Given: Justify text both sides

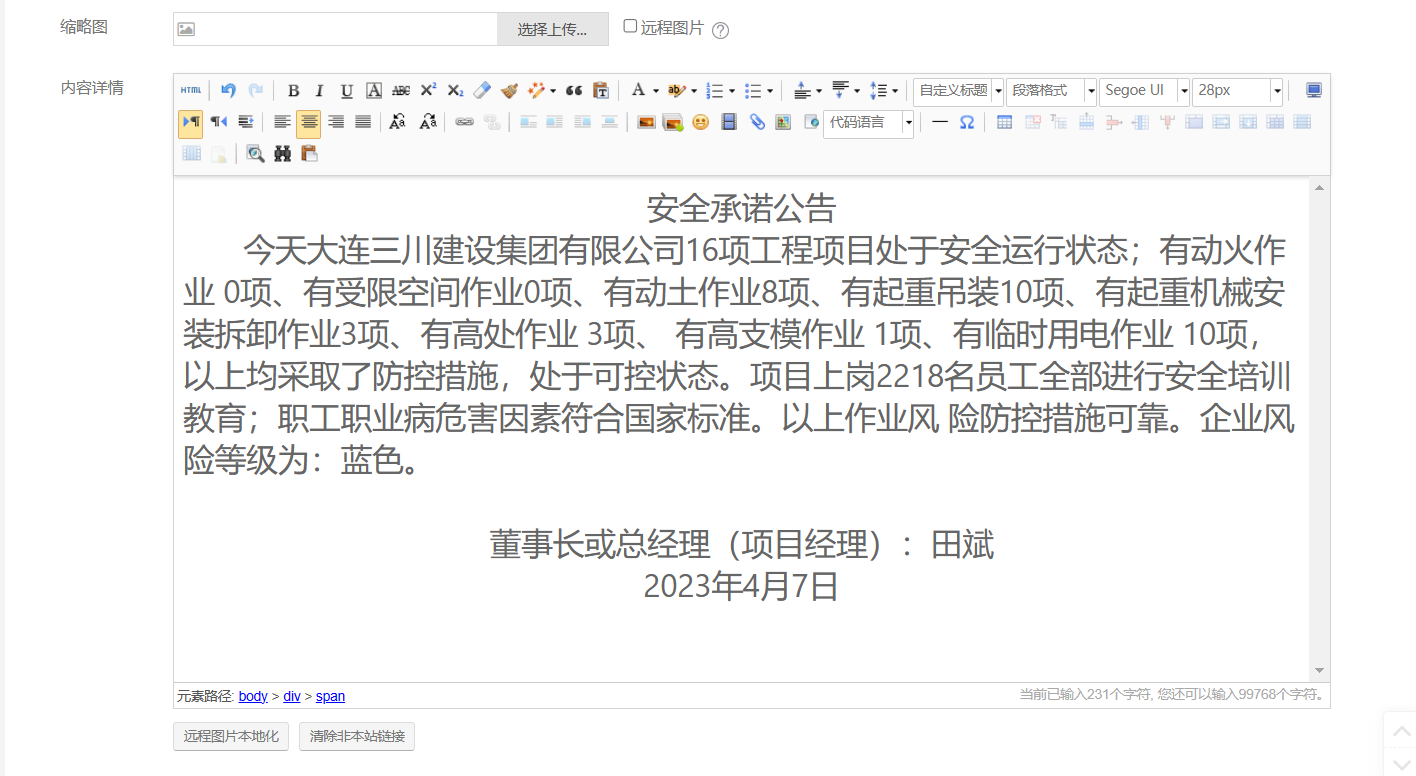Looking at the screenshot, I should tap(363, 122).
